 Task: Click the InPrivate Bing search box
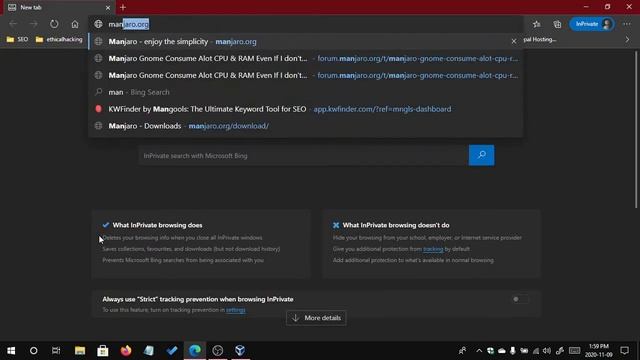pyautogui.click(x=303, y=156)
